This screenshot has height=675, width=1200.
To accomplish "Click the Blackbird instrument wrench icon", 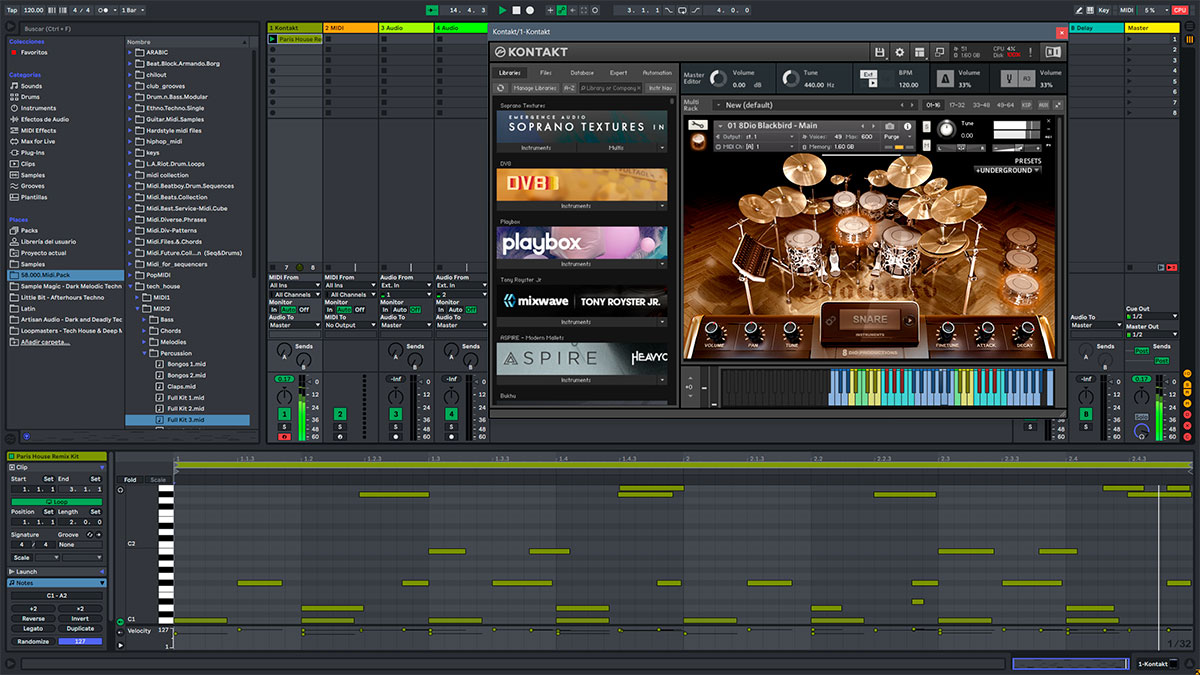I will click(700, 125).
